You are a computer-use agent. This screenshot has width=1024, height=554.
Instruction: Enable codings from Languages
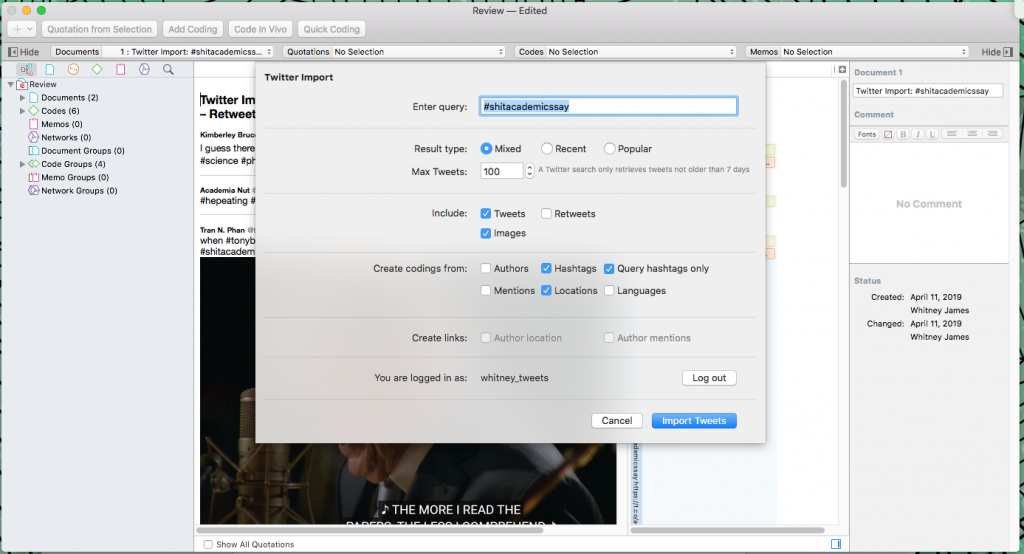point(609,291)
